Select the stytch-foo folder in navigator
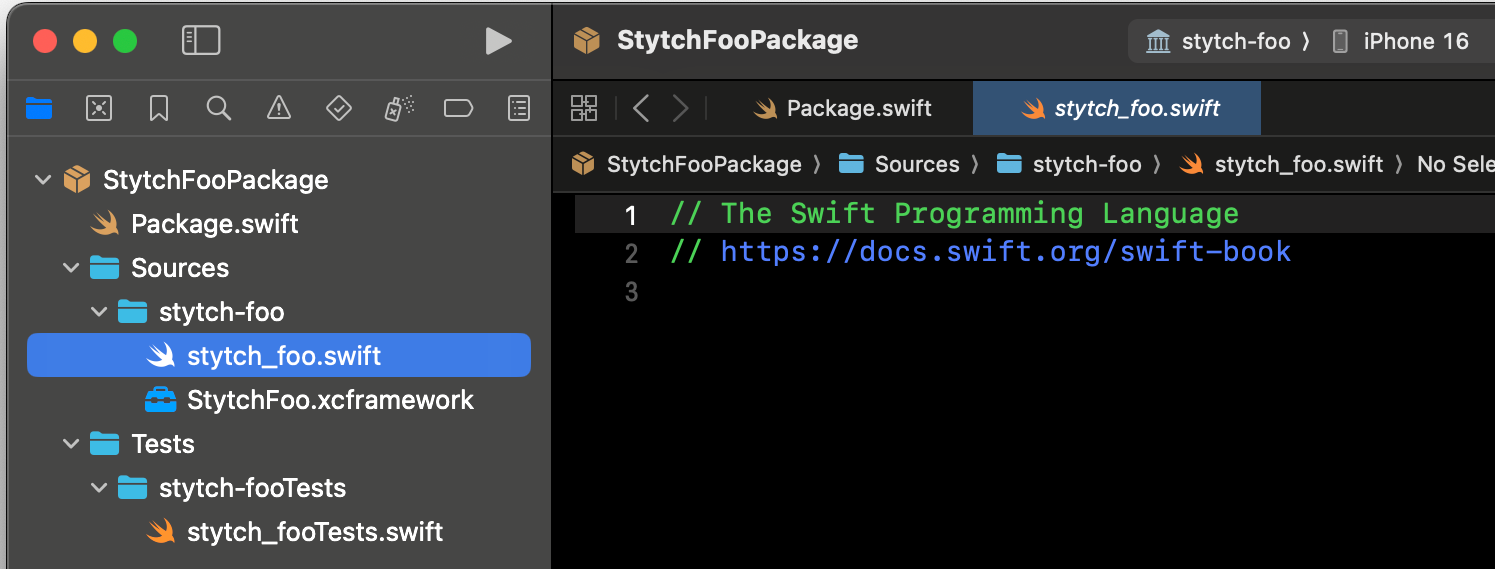 click(x=279, y=312)
